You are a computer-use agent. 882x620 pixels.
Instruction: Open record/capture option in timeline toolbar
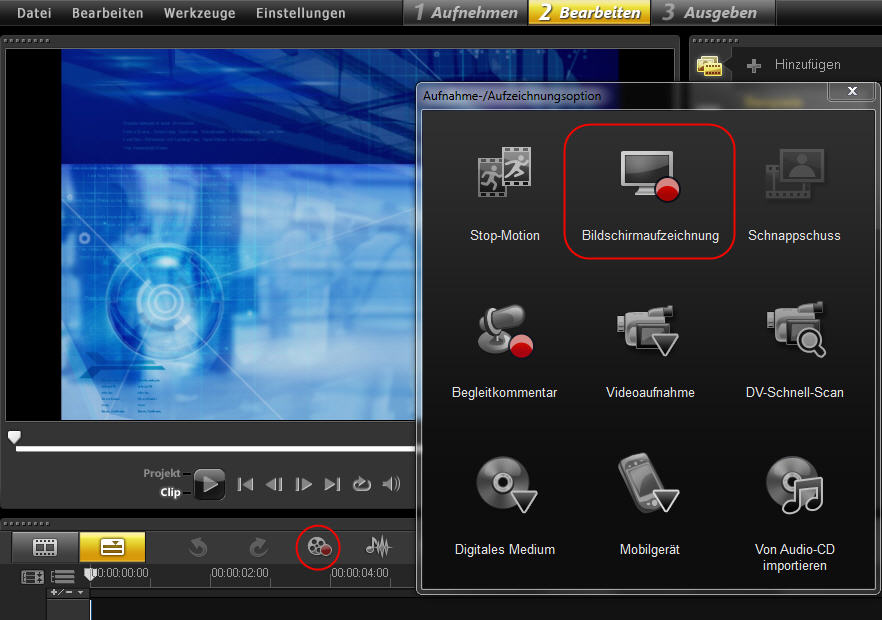[319, 546]
